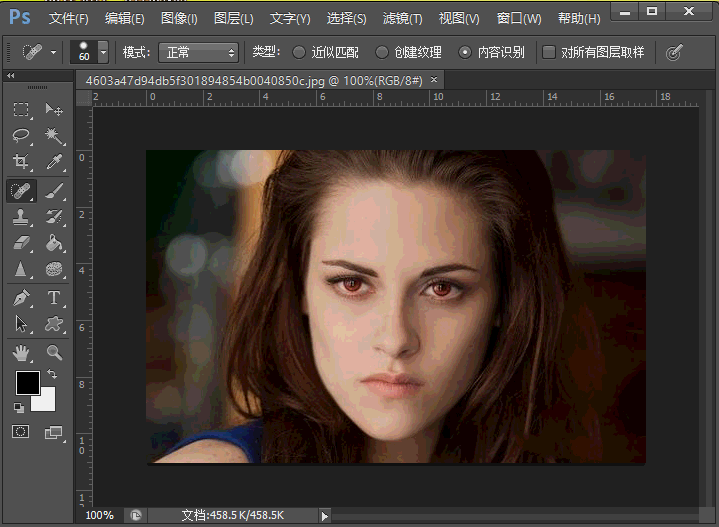
Task: Select the Rectangular Marquee tool
Action: tap(21, 109)
